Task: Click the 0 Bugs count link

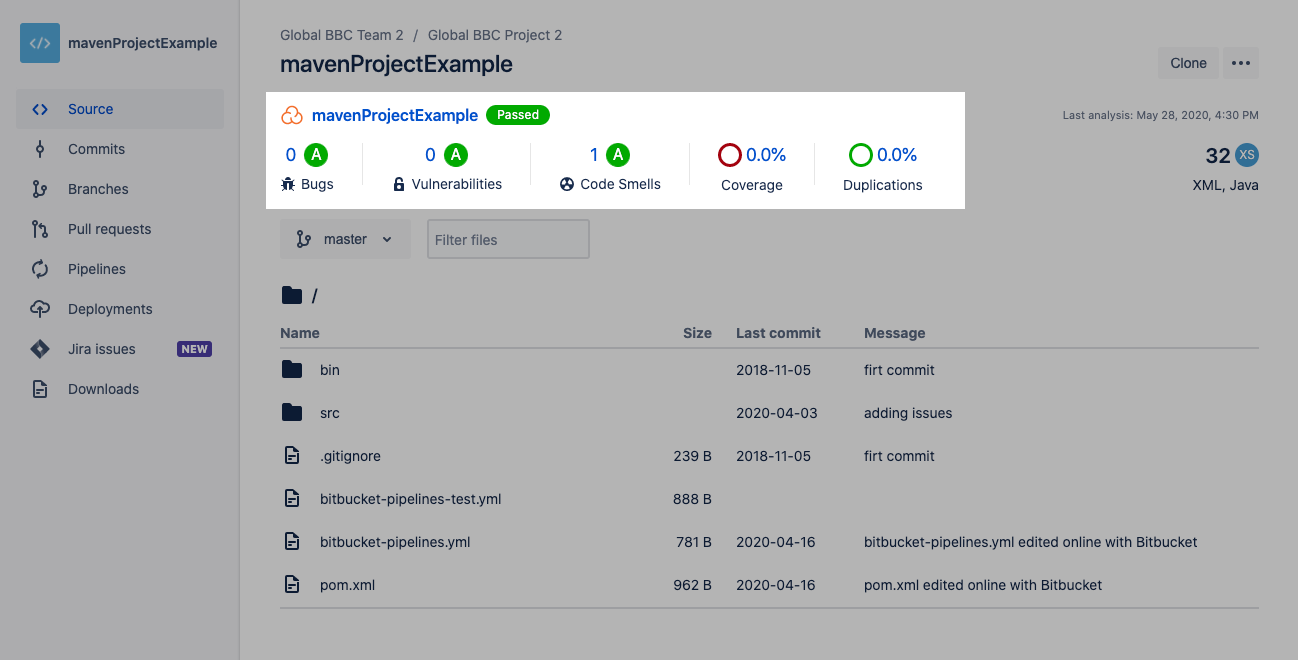Action: pos(291,155)
